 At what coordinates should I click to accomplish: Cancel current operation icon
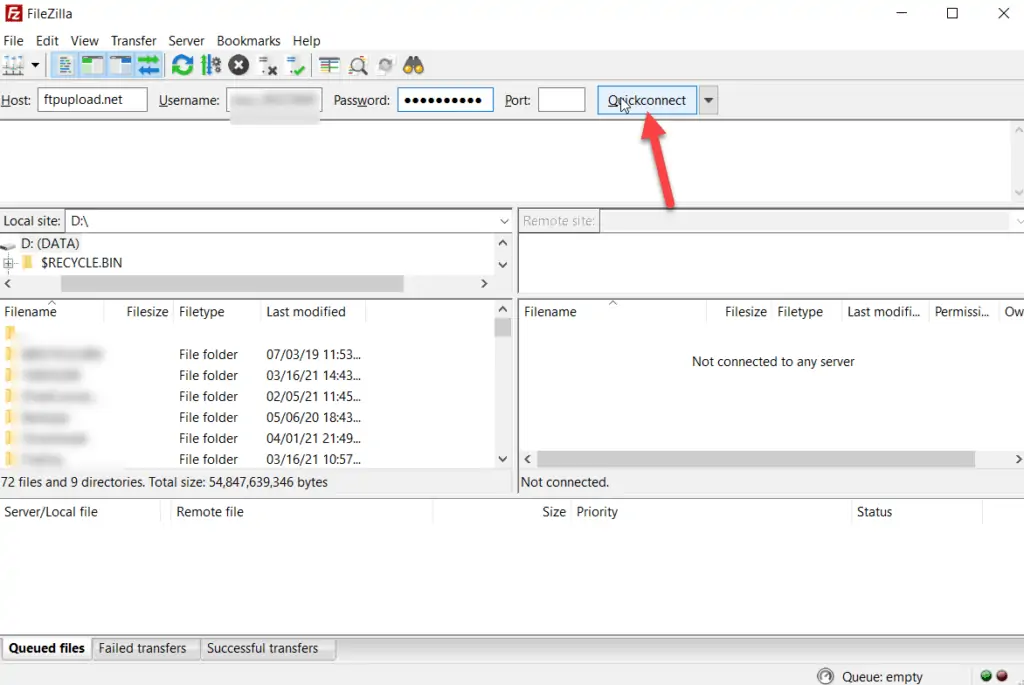239,65
